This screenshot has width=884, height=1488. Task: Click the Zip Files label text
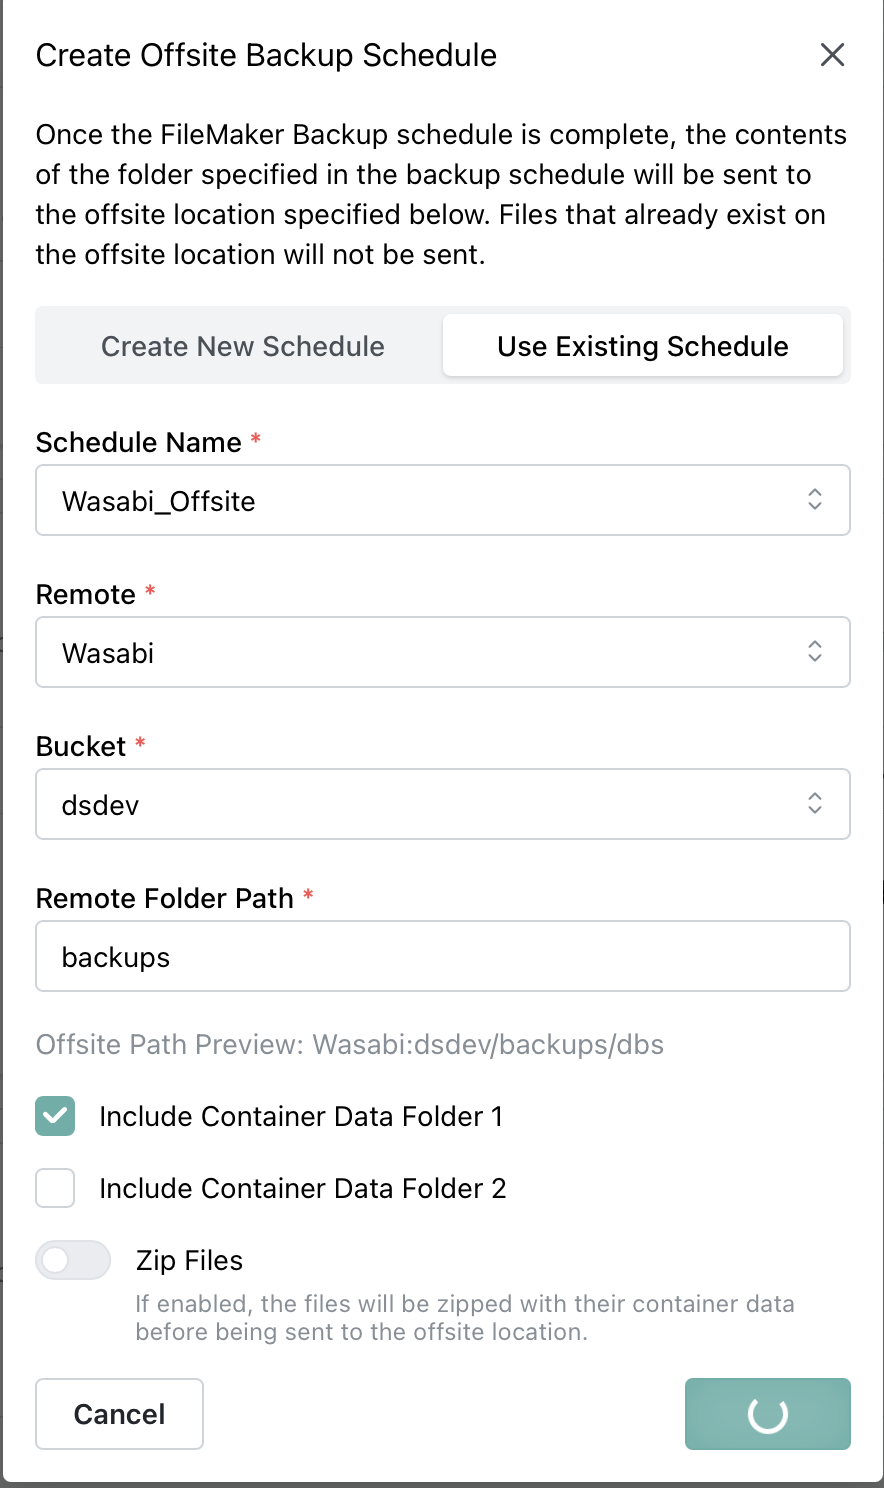click(189, 1260)
